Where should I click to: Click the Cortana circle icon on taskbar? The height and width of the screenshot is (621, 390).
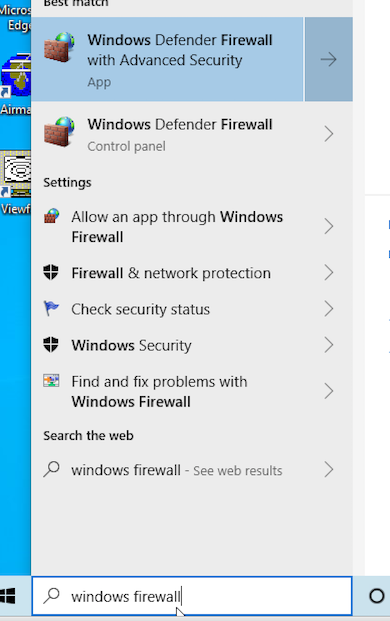point(376,596)
